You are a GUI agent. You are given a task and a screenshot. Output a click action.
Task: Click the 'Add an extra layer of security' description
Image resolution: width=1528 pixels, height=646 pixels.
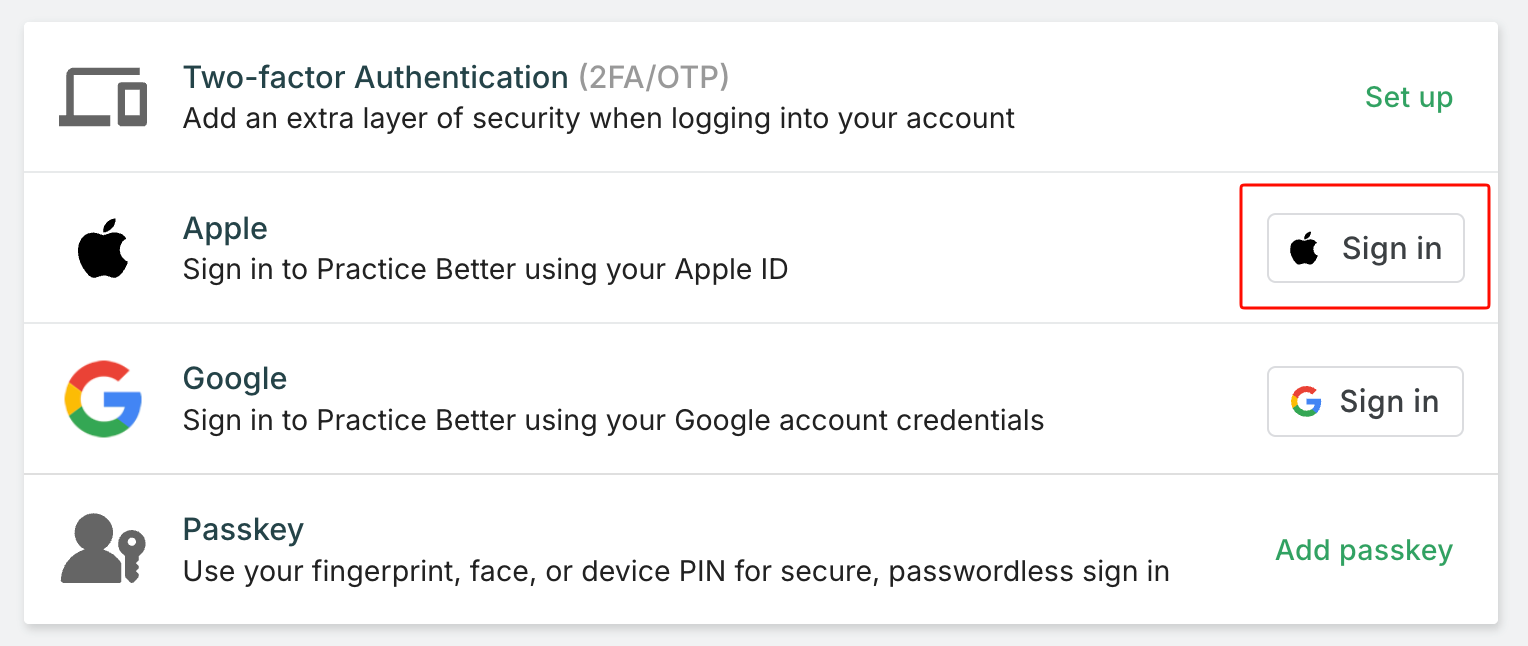598,119
